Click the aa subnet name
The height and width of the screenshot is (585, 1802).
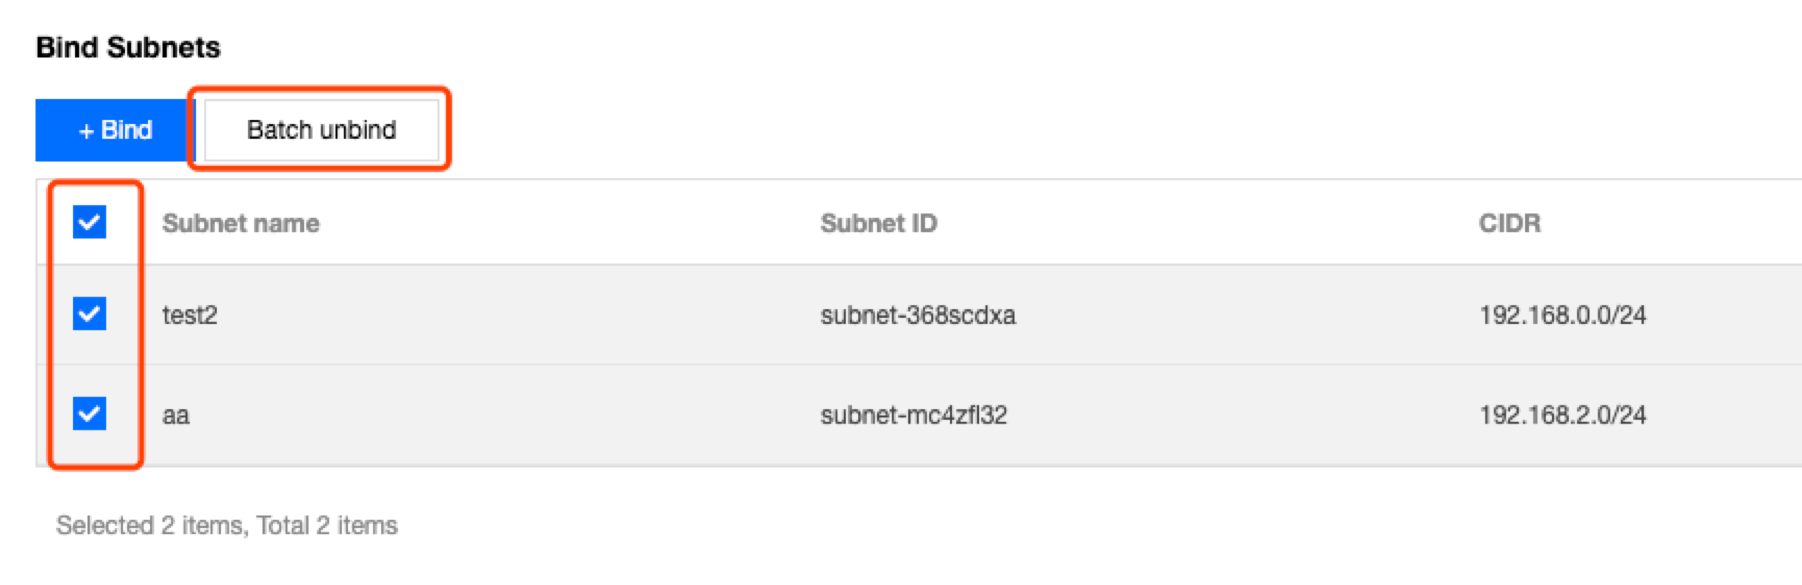point(176,415)
